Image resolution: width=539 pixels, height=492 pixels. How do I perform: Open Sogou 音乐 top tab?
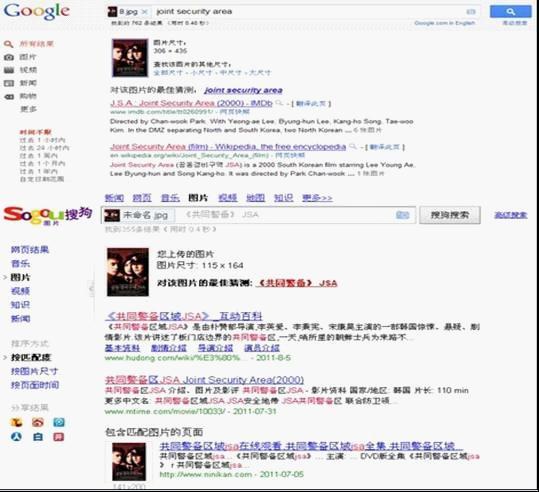tap(170, 198)
